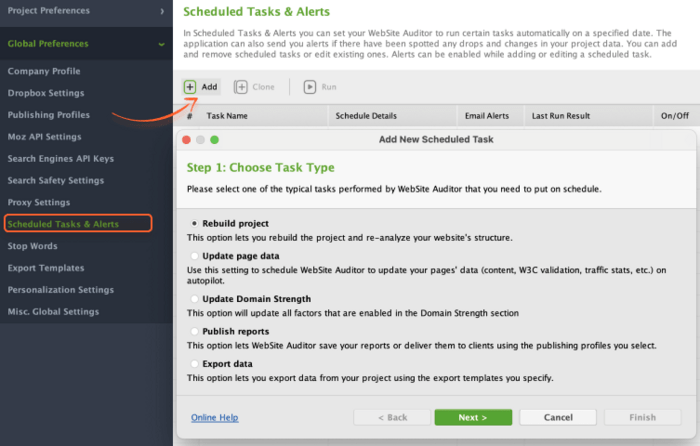Click the Run label in the toolbar
700x446 pixels.
329,87
